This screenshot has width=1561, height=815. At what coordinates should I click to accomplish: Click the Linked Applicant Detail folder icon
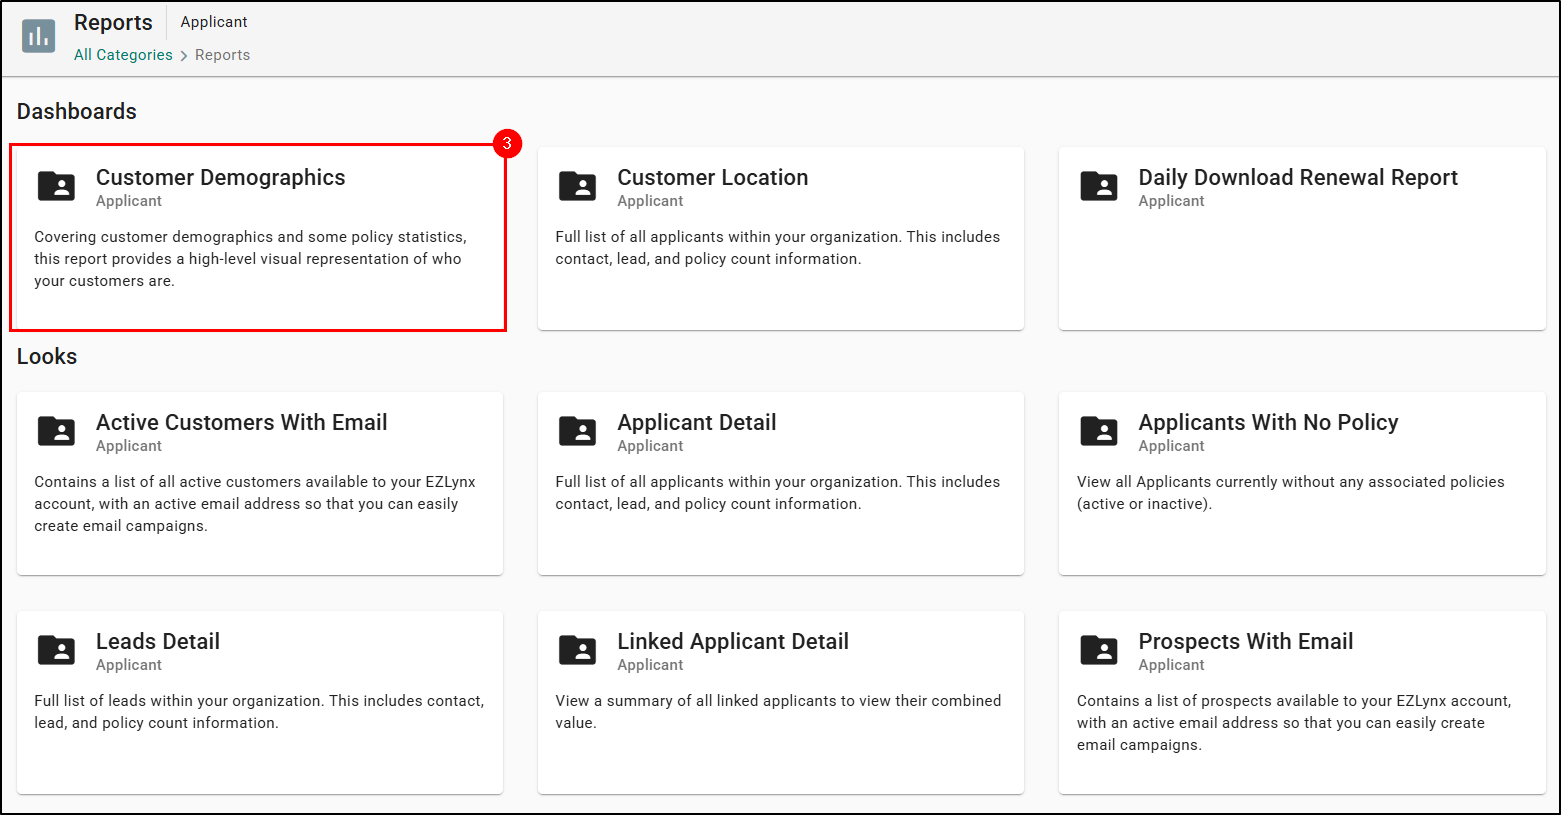tap(577, 650)
